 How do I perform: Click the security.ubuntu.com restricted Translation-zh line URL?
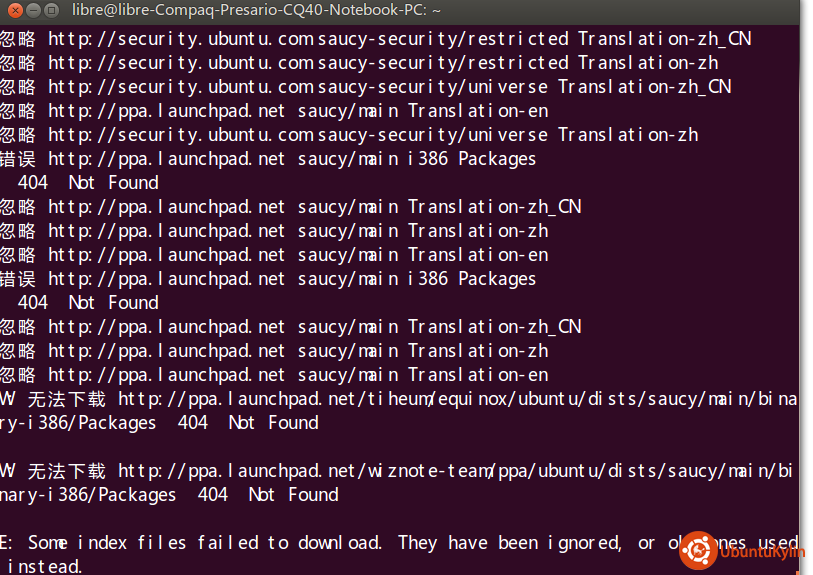tap(383, 63)
